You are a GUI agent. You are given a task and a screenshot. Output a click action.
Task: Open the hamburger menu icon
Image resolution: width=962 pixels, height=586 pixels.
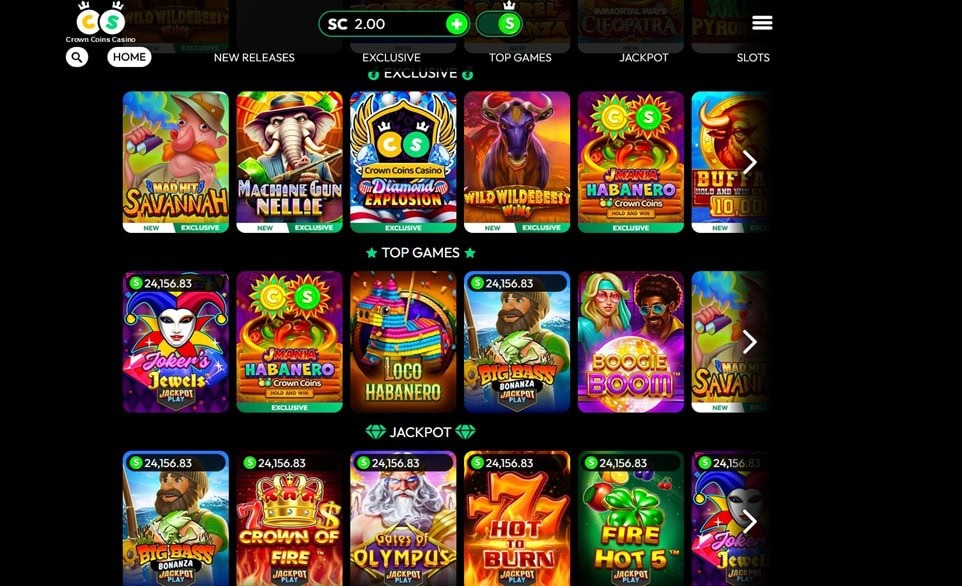tap(762, 23)
